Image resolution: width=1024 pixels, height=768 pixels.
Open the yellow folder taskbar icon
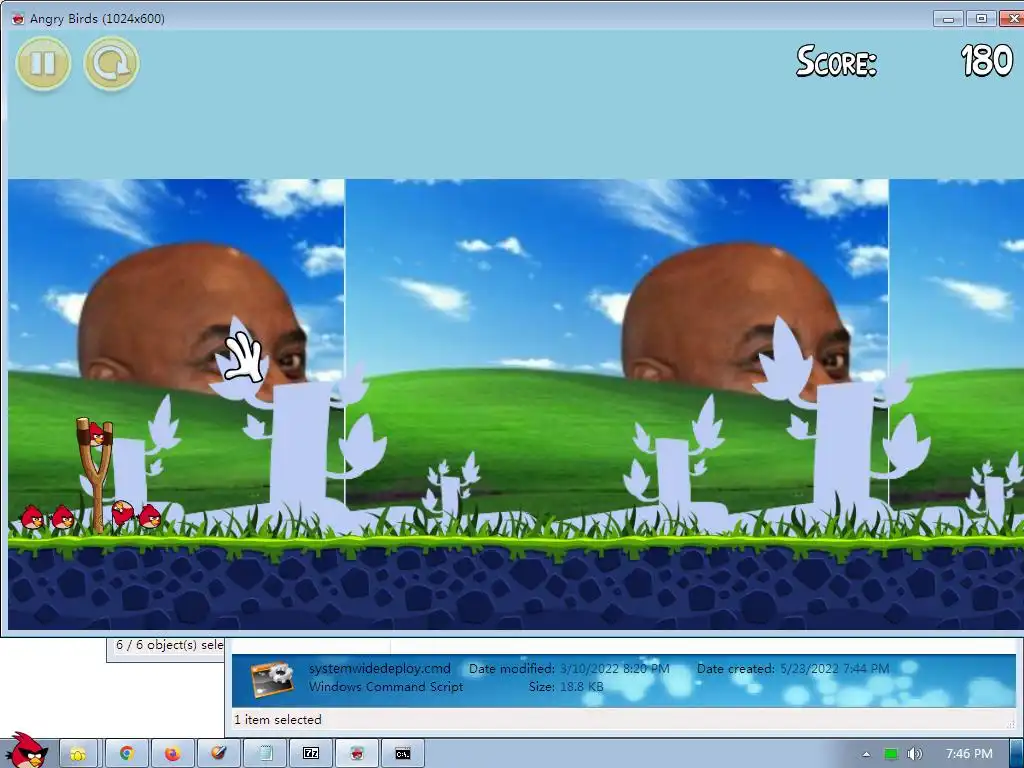pyautogui.click(x=78, y=754)
